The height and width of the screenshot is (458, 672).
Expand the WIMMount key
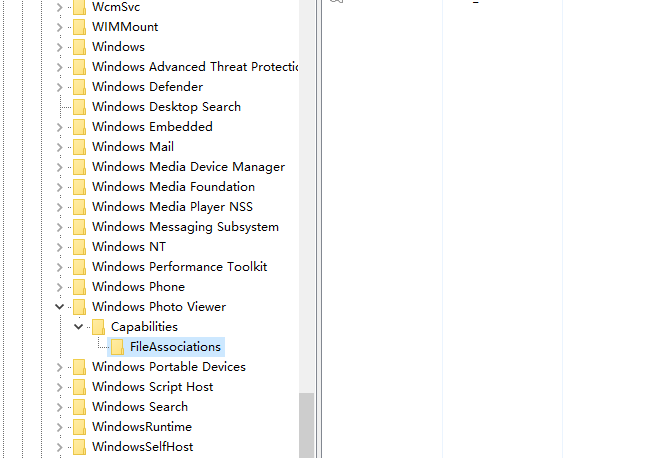pos(60,27)
